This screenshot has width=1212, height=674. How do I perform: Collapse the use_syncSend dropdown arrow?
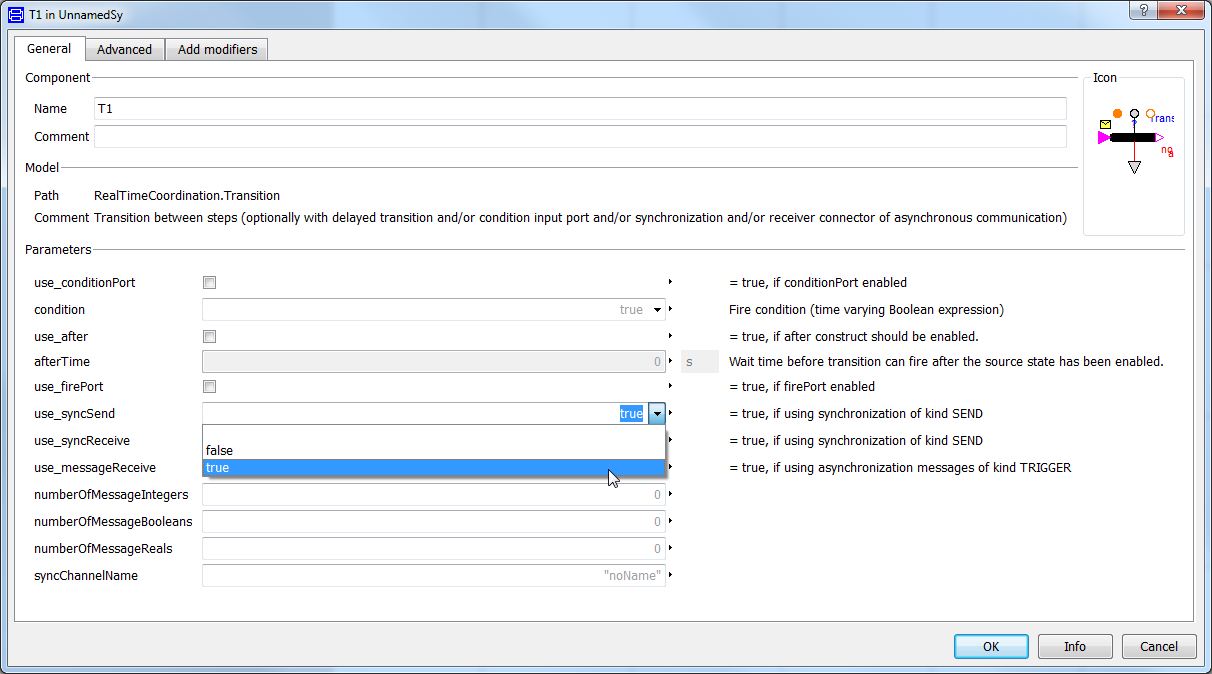[656, 414]
